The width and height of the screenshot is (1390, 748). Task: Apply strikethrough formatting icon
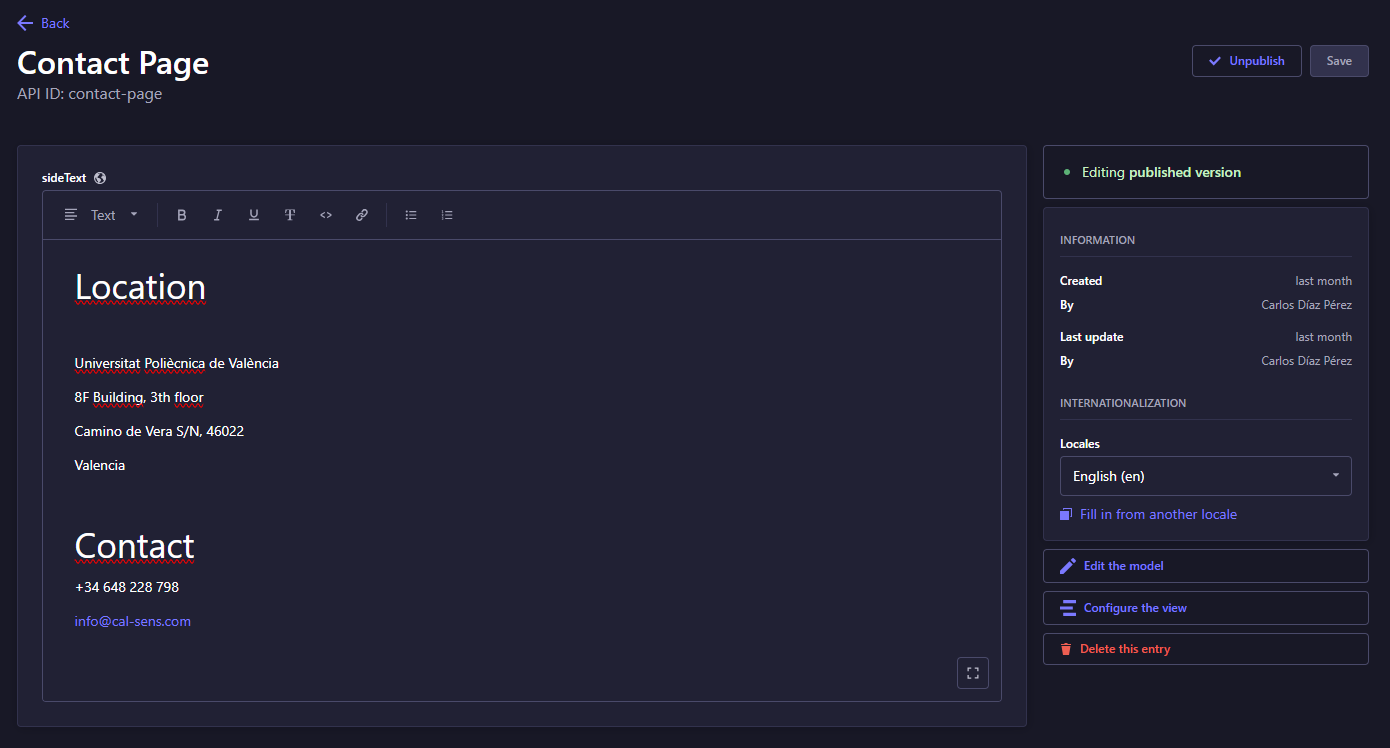point(290,215)
